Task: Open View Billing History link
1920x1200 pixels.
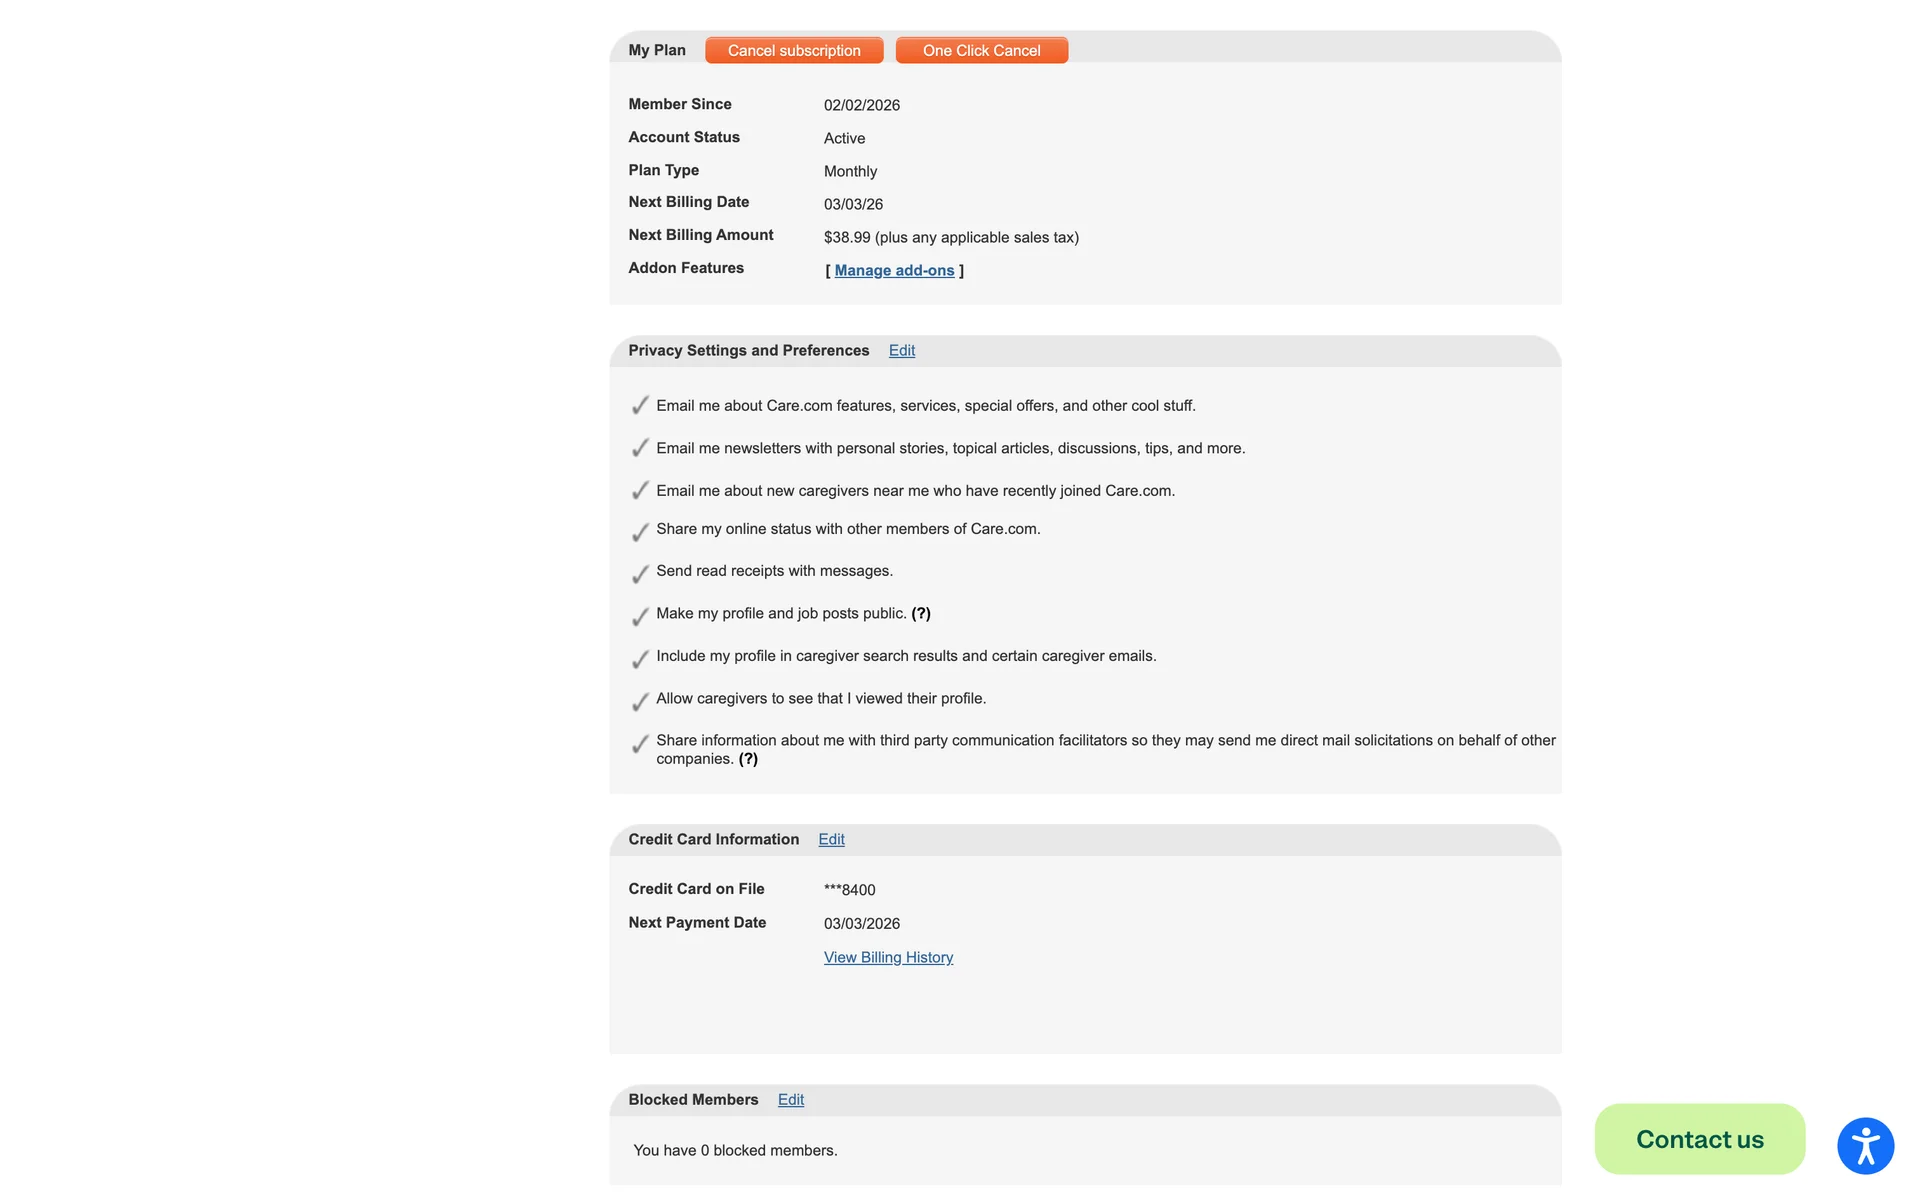Action: point(888,957)
